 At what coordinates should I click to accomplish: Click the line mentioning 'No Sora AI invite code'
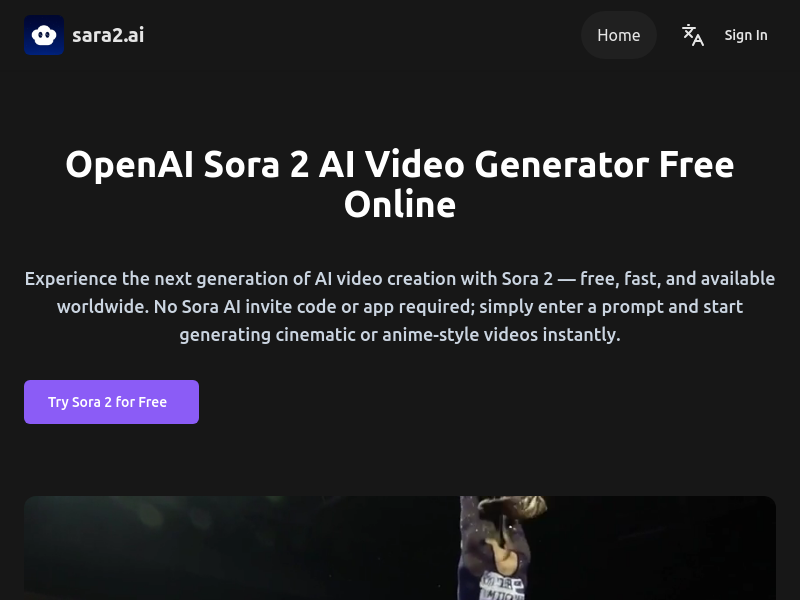click(400, 307)
